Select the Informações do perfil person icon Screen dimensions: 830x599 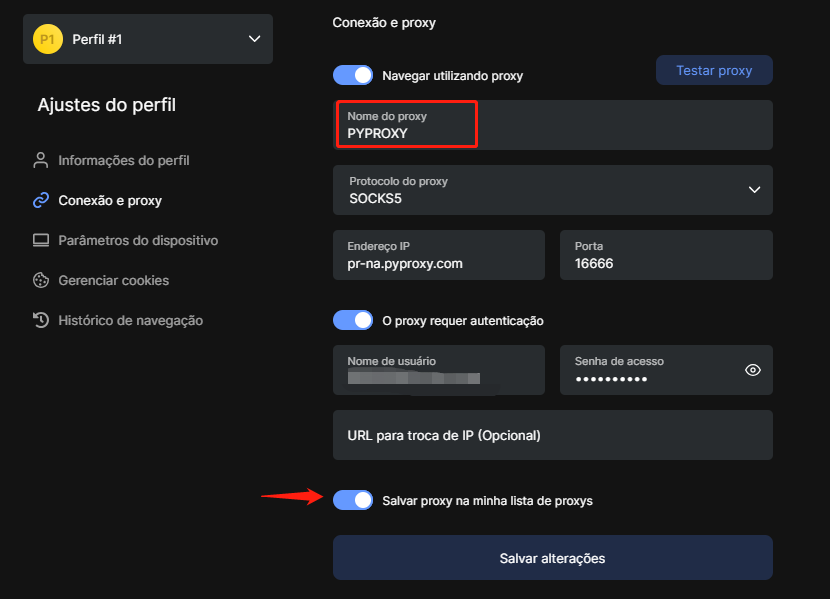coord(40,160)
